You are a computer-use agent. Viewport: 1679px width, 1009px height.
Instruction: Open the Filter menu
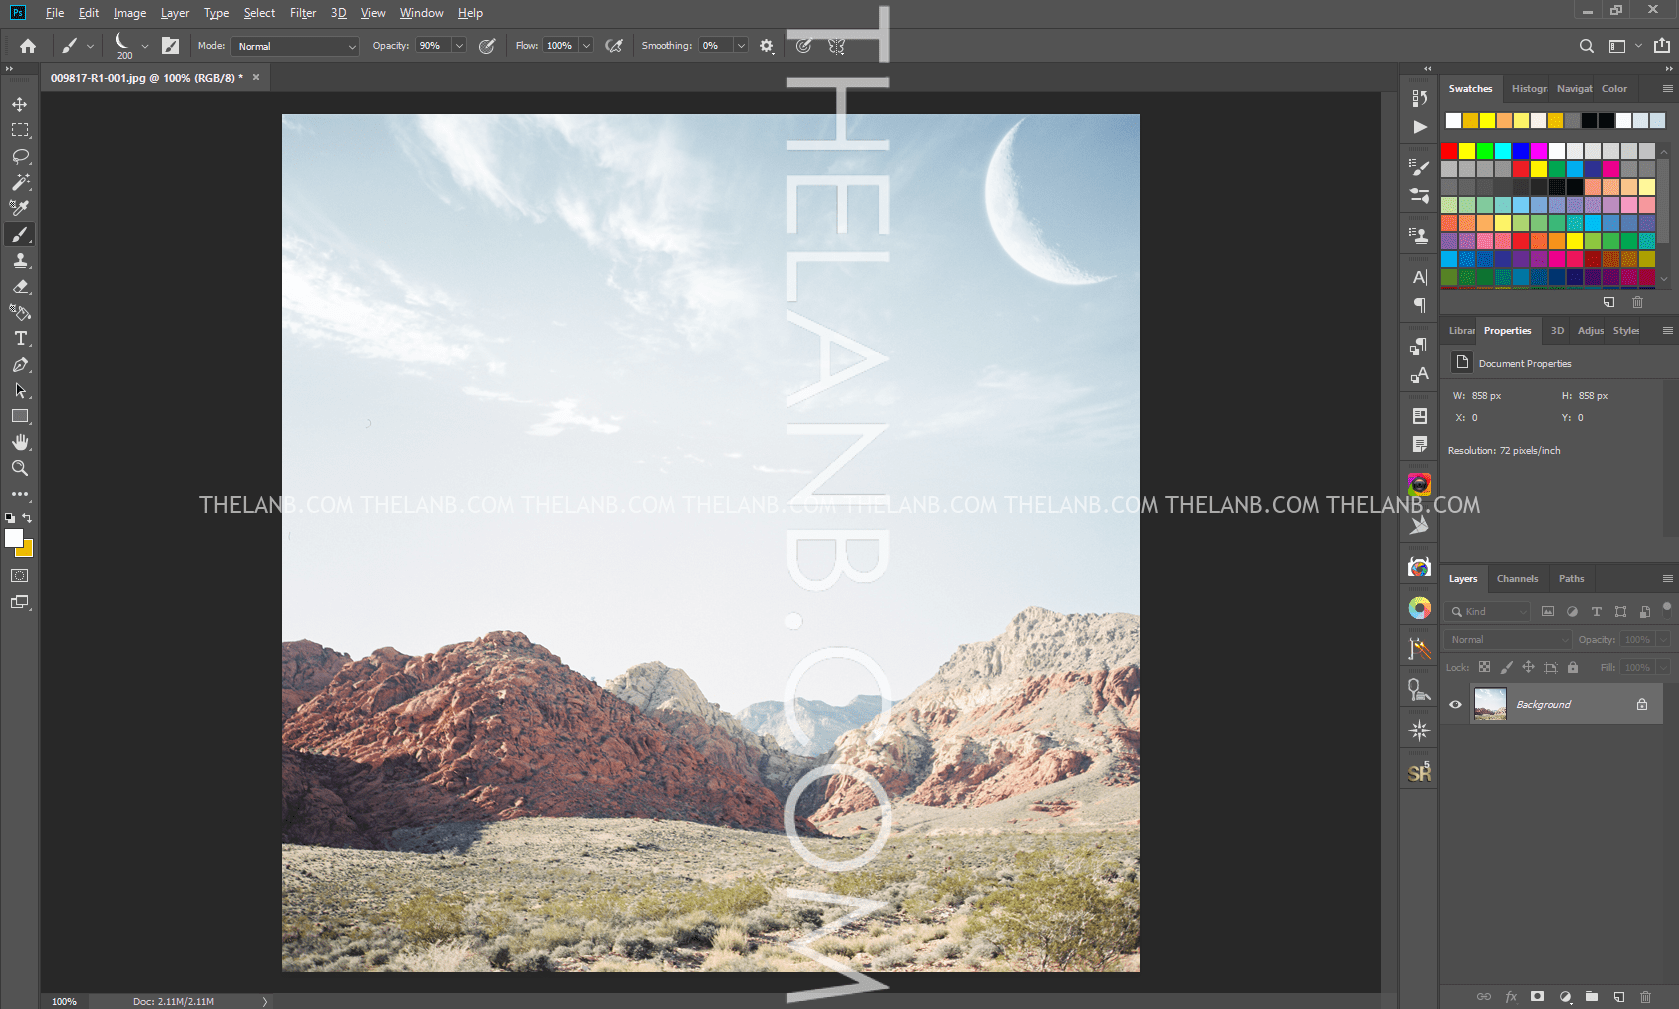pos(302,13)
